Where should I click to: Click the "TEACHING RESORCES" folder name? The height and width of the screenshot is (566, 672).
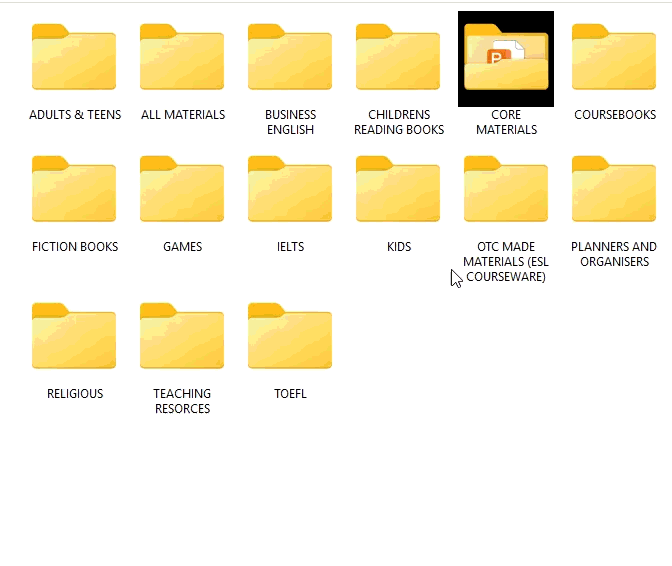click(183, 401)
